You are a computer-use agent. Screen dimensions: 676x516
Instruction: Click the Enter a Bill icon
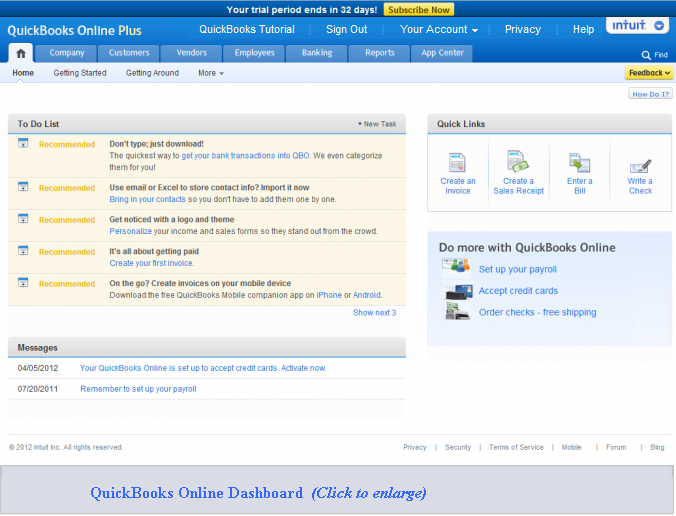(x=579, y=163)
